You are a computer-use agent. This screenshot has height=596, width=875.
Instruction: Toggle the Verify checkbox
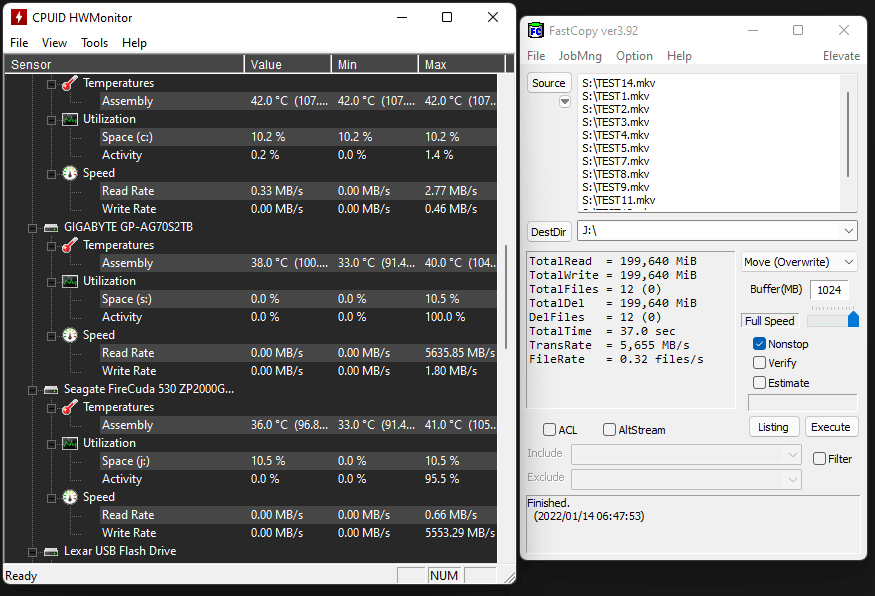pos(759,363)
